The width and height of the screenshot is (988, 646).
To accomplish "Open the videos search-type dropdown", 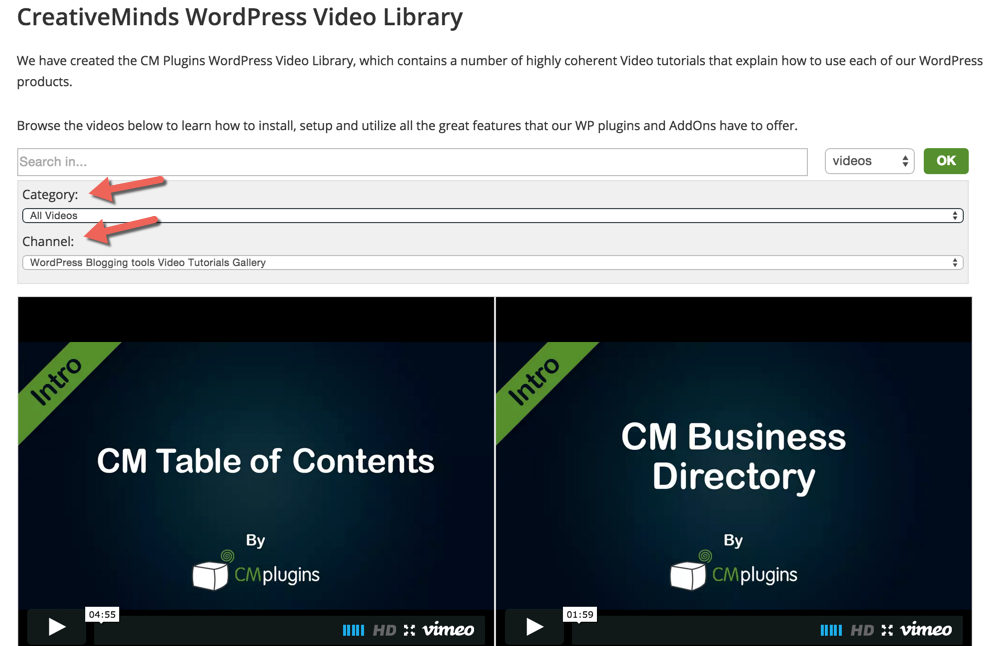I will pyautogui.click(x=870, y=161).
